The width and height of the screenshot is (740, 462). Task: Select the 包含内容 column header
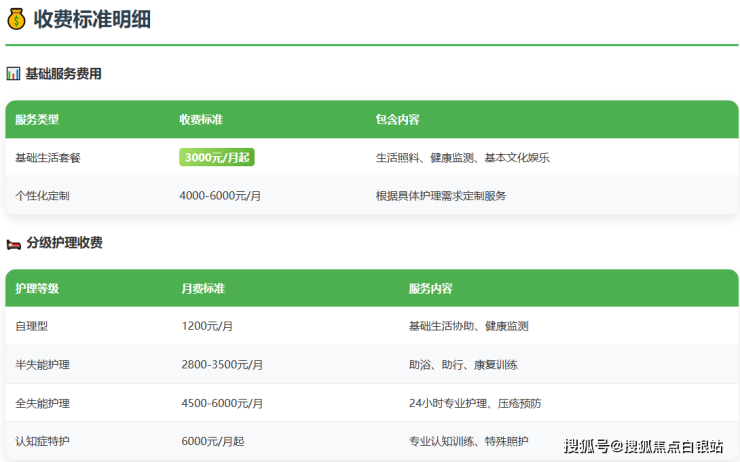click(397, 120)
